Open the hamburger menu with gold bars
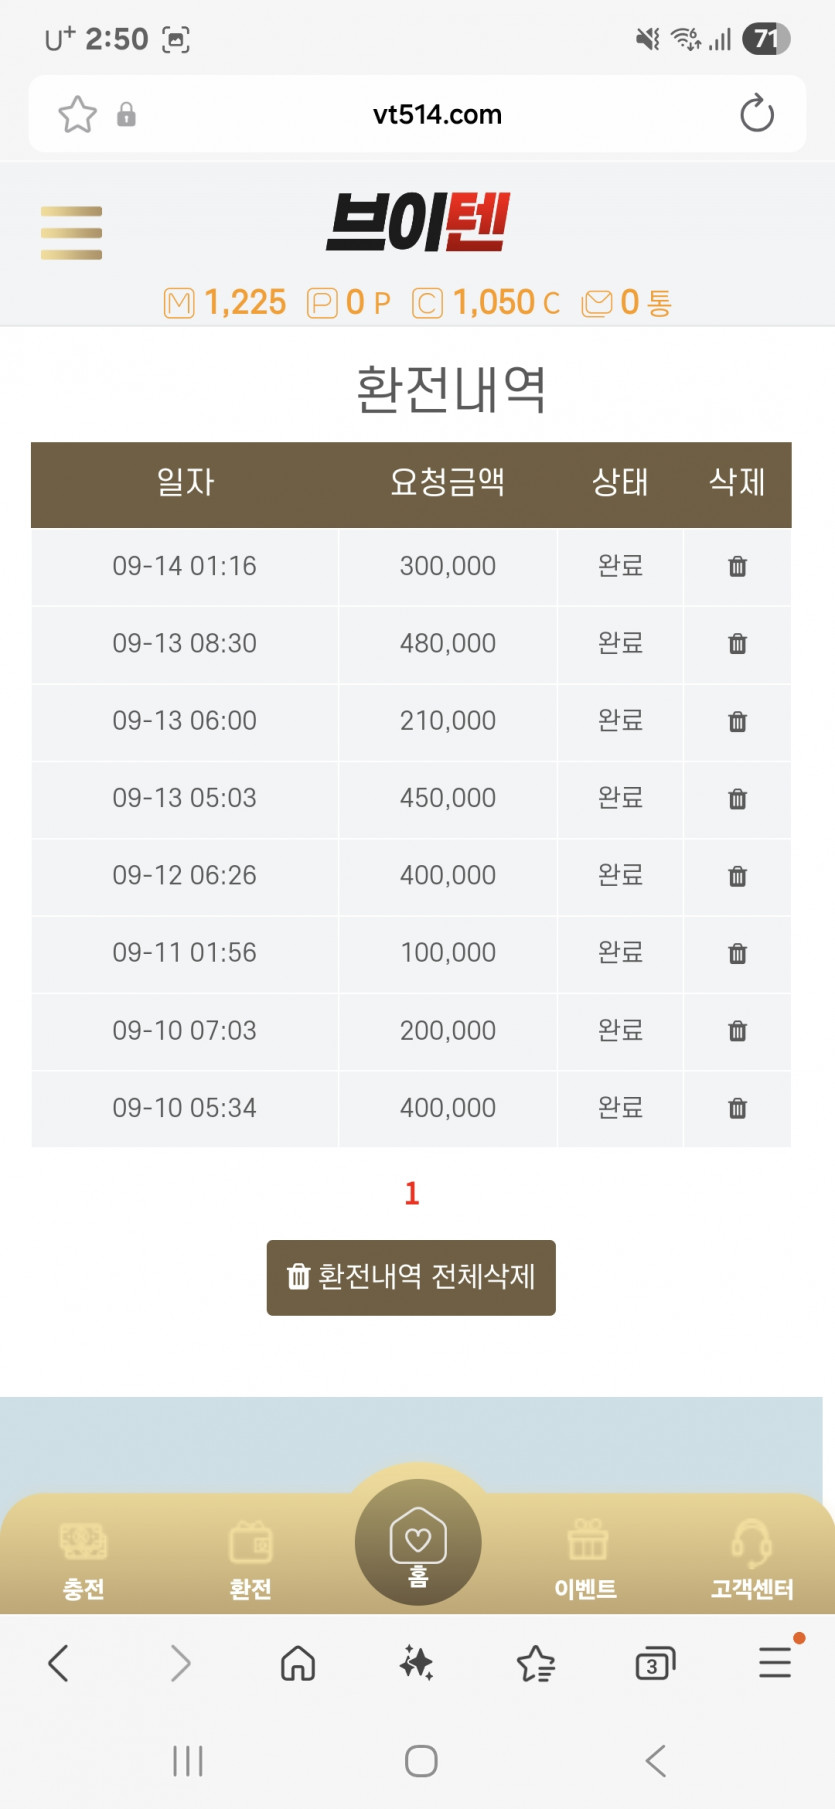835x1809 pixels. pyautogui.click(x=71, y=233)
